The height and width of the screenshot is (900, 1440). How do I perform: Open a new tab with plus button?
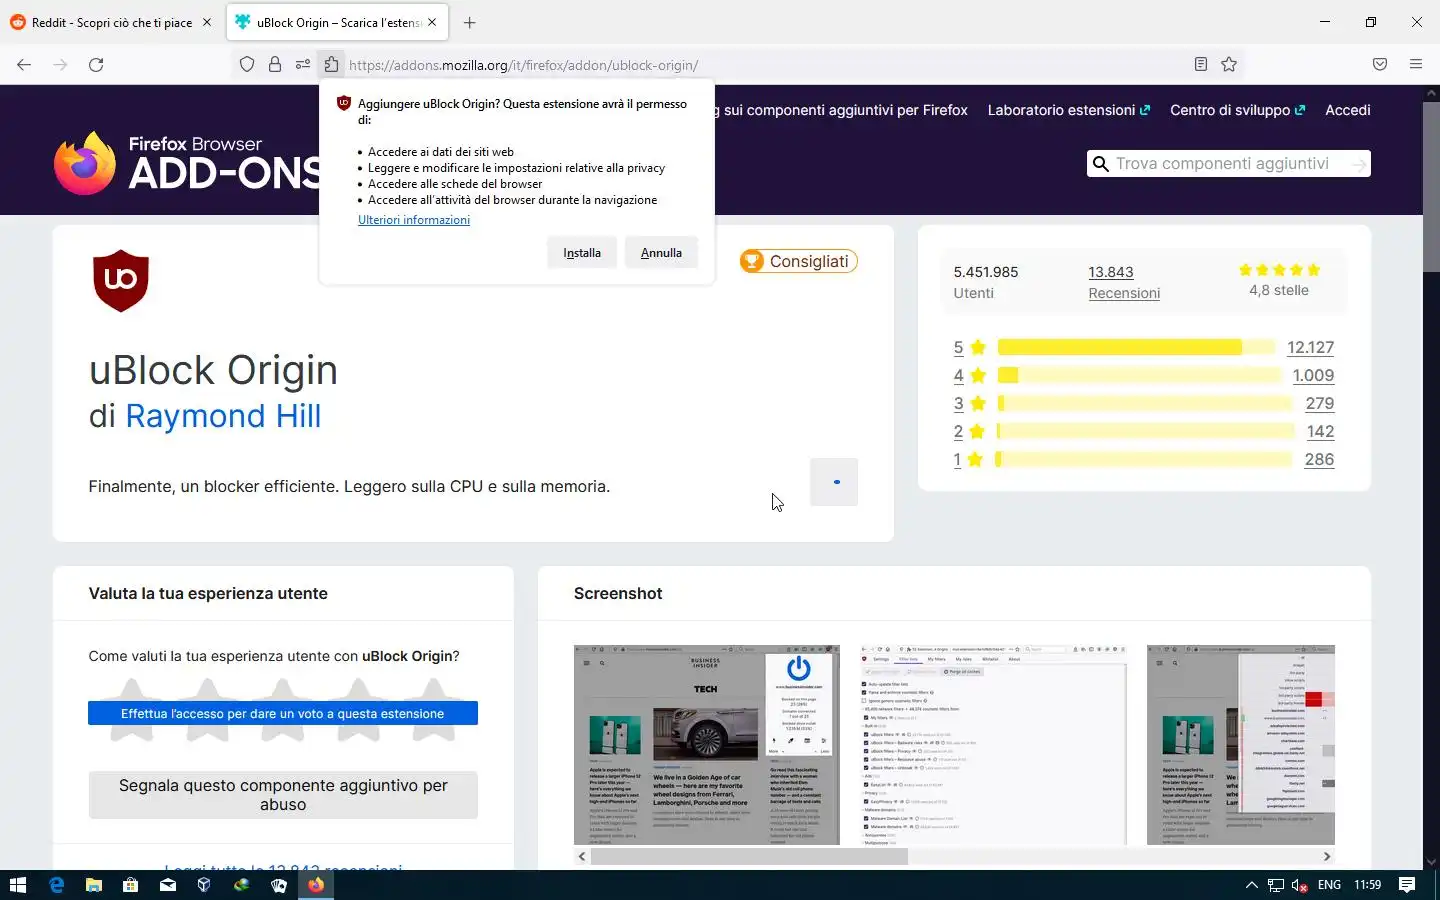[x=470, y=22]
